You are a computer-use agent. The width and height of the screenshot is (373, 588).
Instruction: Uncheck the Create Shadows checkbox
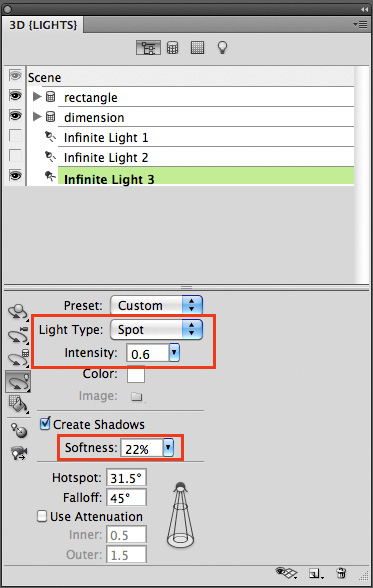click(x=45, y=424)
